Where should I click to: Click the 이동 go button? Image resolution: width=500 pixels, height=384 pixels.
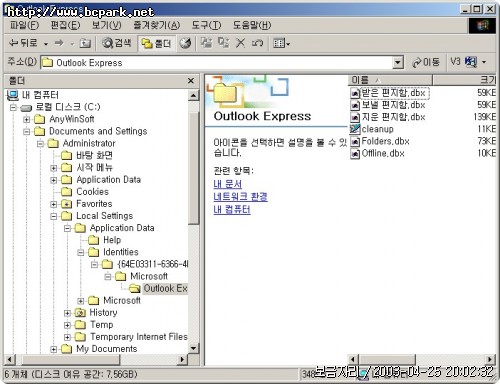point(426,62)
